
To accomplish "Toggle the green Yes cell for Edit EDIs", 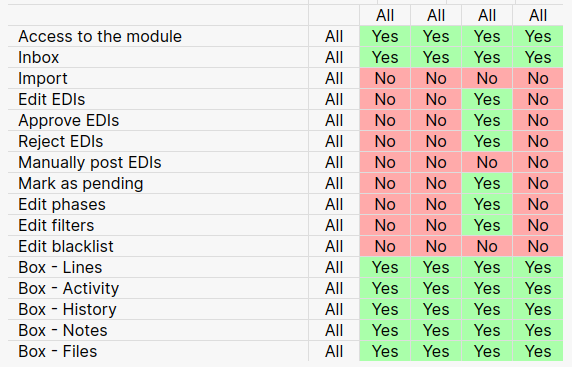I will pyautogui.click(x=487, y=99).
